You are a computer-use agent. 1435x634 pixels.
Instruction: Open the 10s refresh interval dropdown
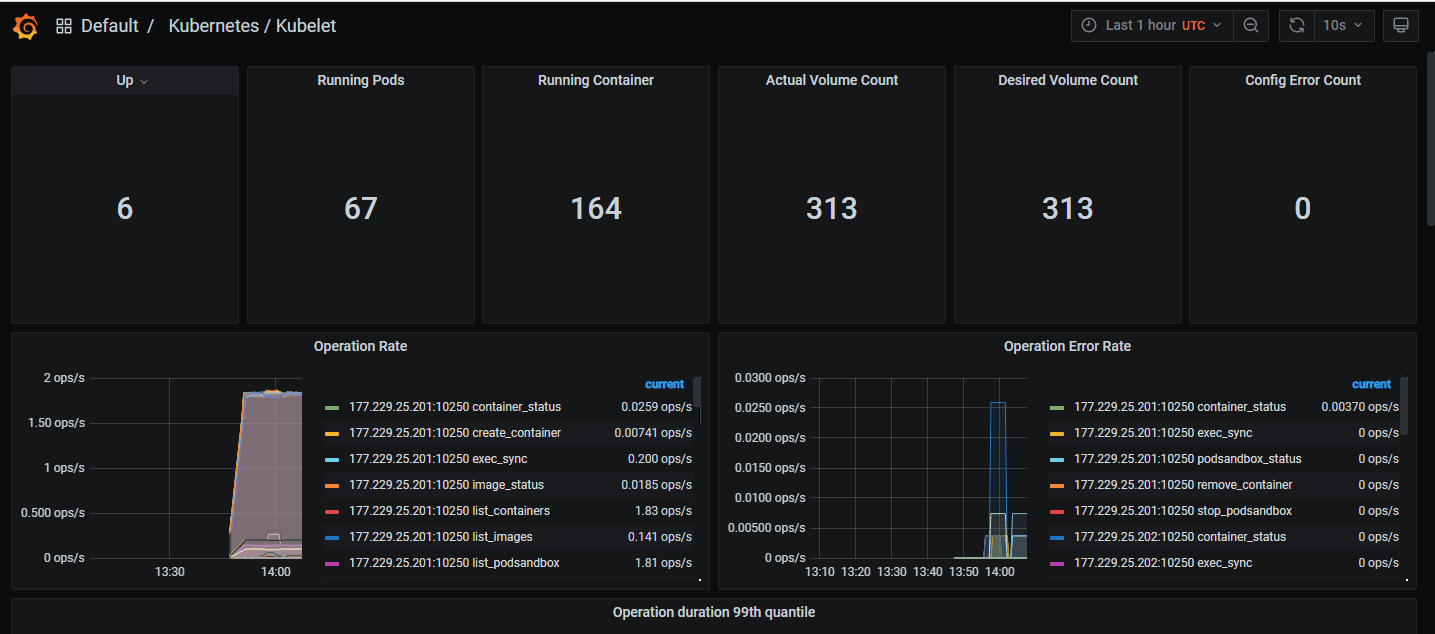tap(1343, 26)
